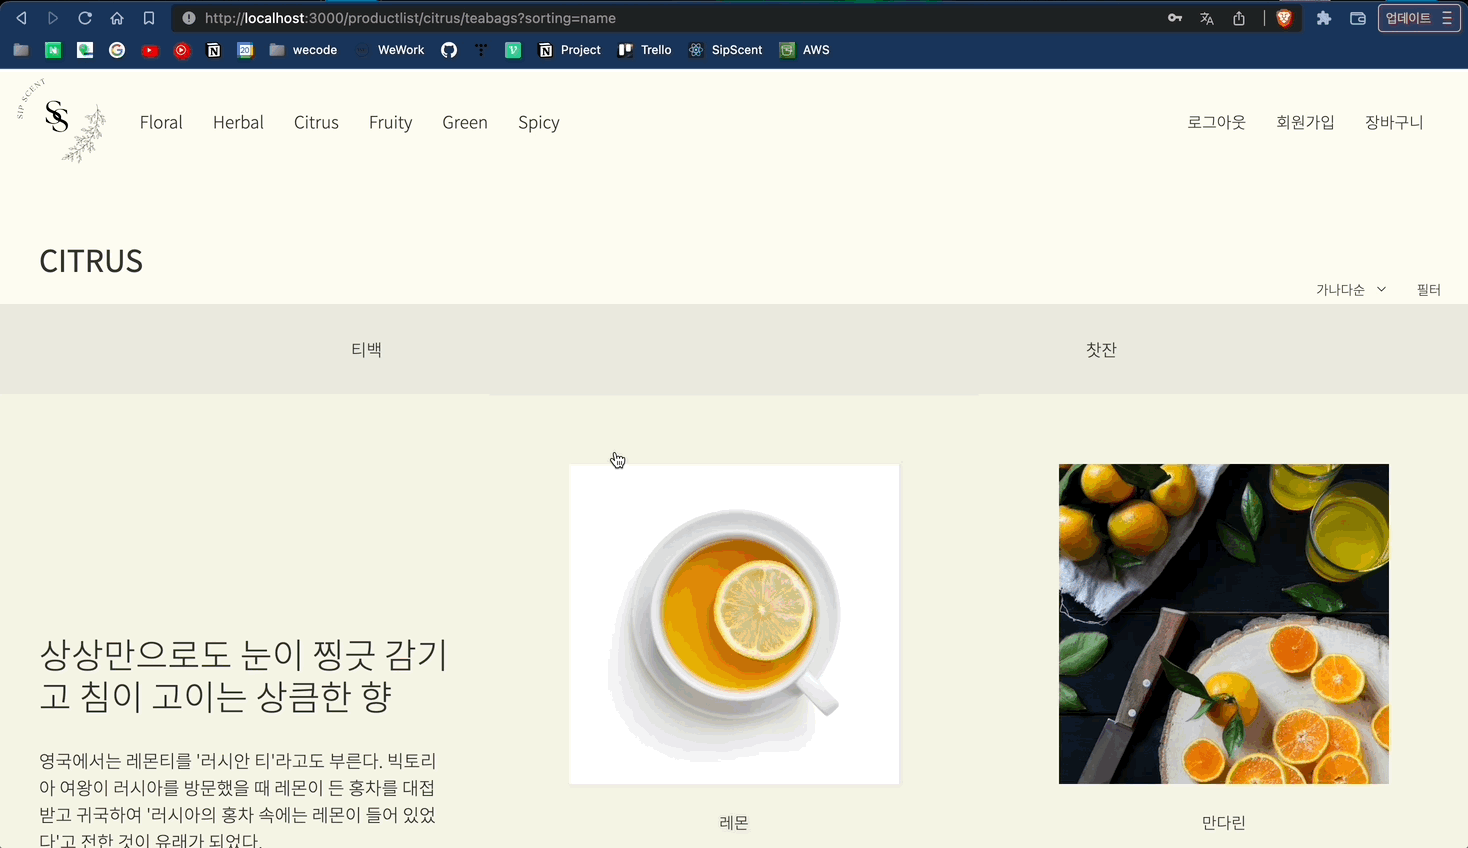Open Brave Shields lion icon
1468x848 pixels.
coord(1284,18)
